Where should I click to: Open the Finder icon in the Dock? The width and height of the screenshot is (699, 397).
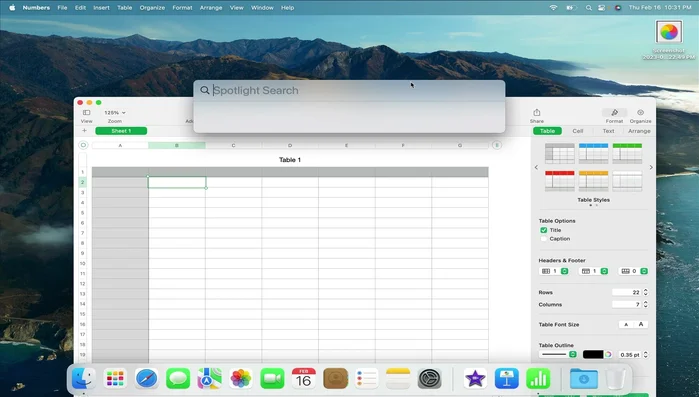click(x=83, y=379)
